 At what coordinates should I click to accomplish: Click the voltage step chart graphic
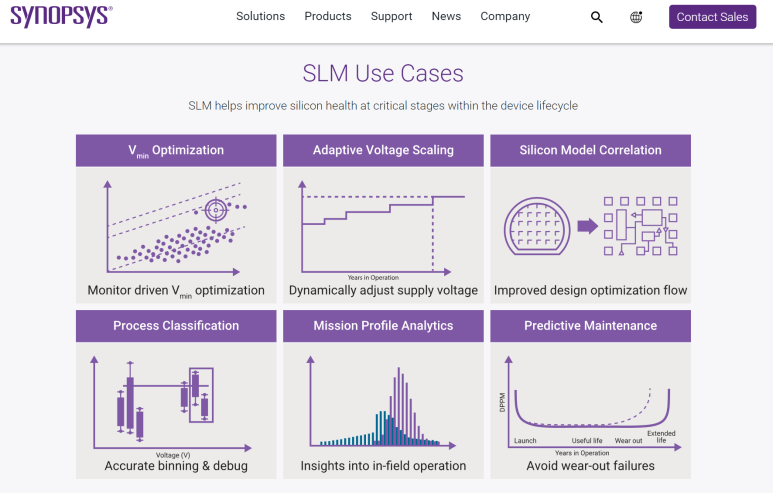coord(381,227)
